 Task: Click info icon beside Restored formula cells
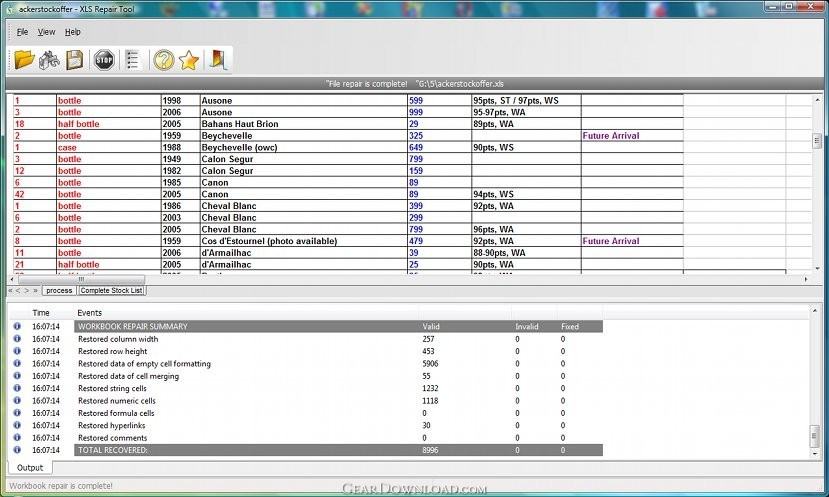pyautogui.click(x=17, y=412)
